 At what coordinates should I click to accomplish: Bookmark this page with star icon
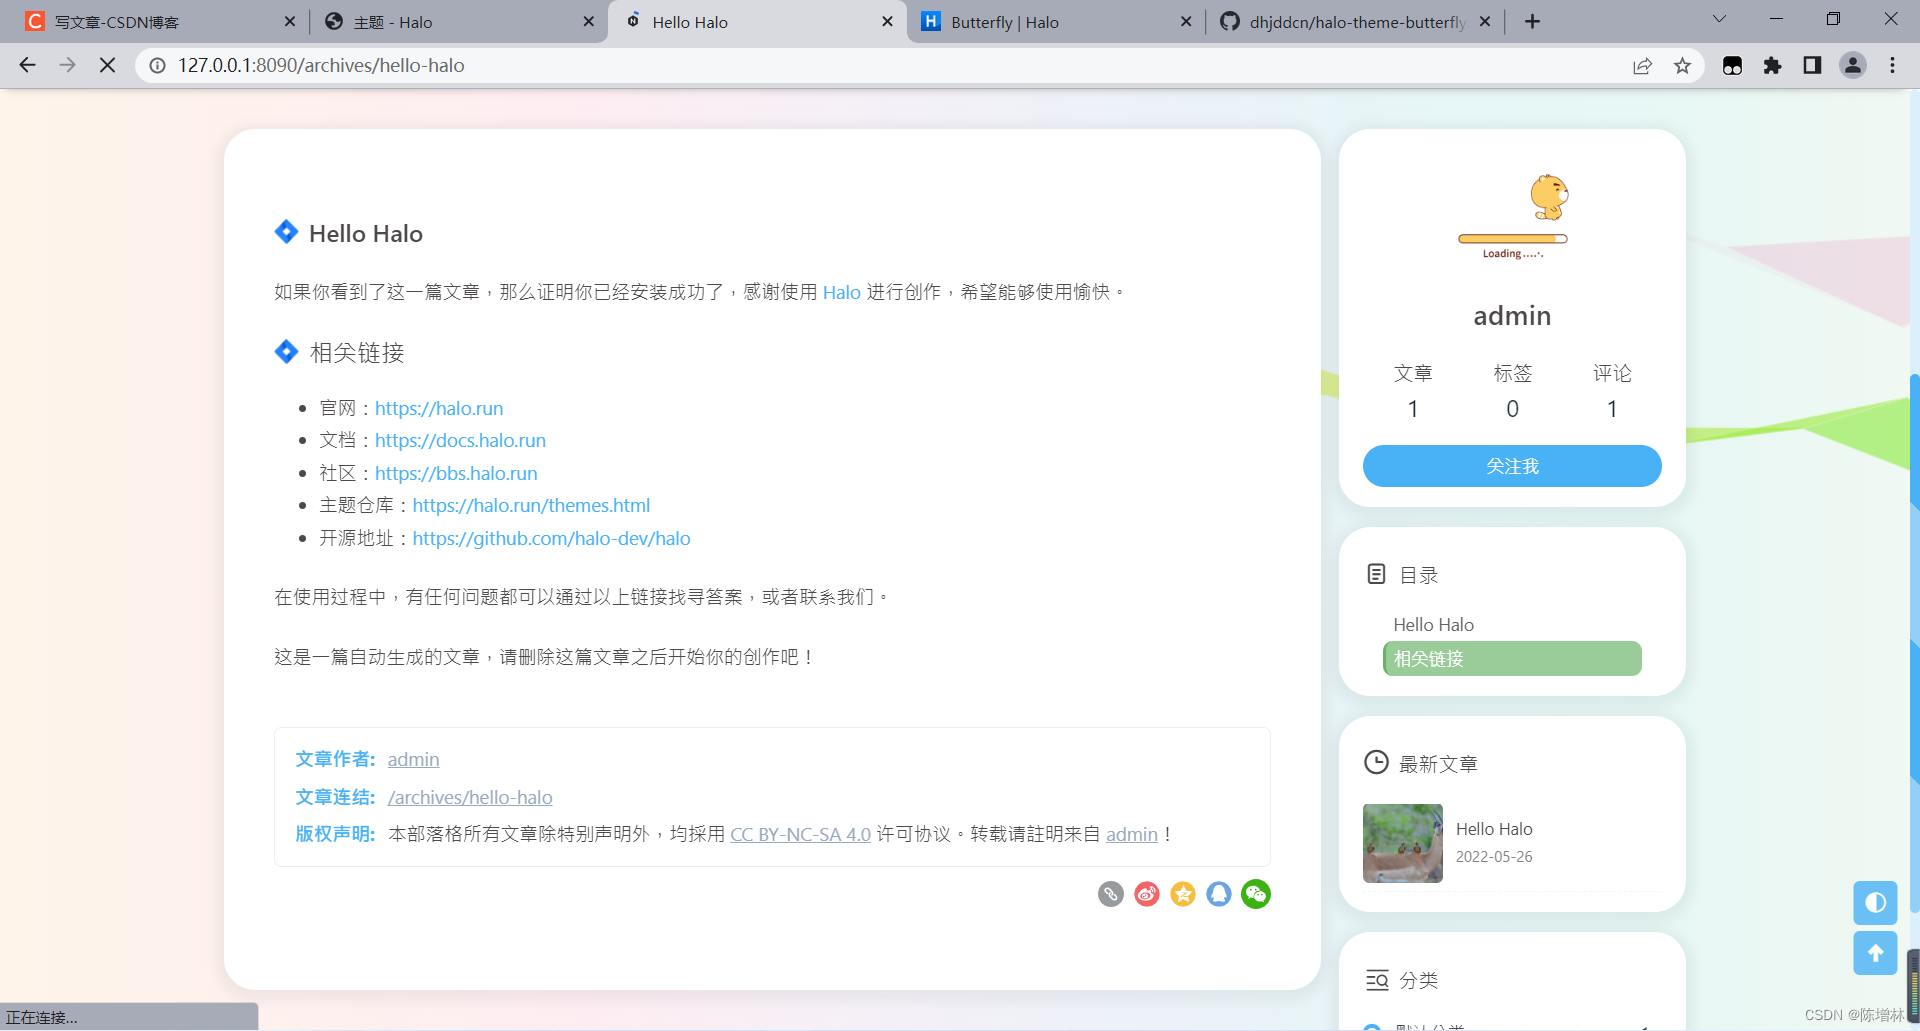(1682, 65)
